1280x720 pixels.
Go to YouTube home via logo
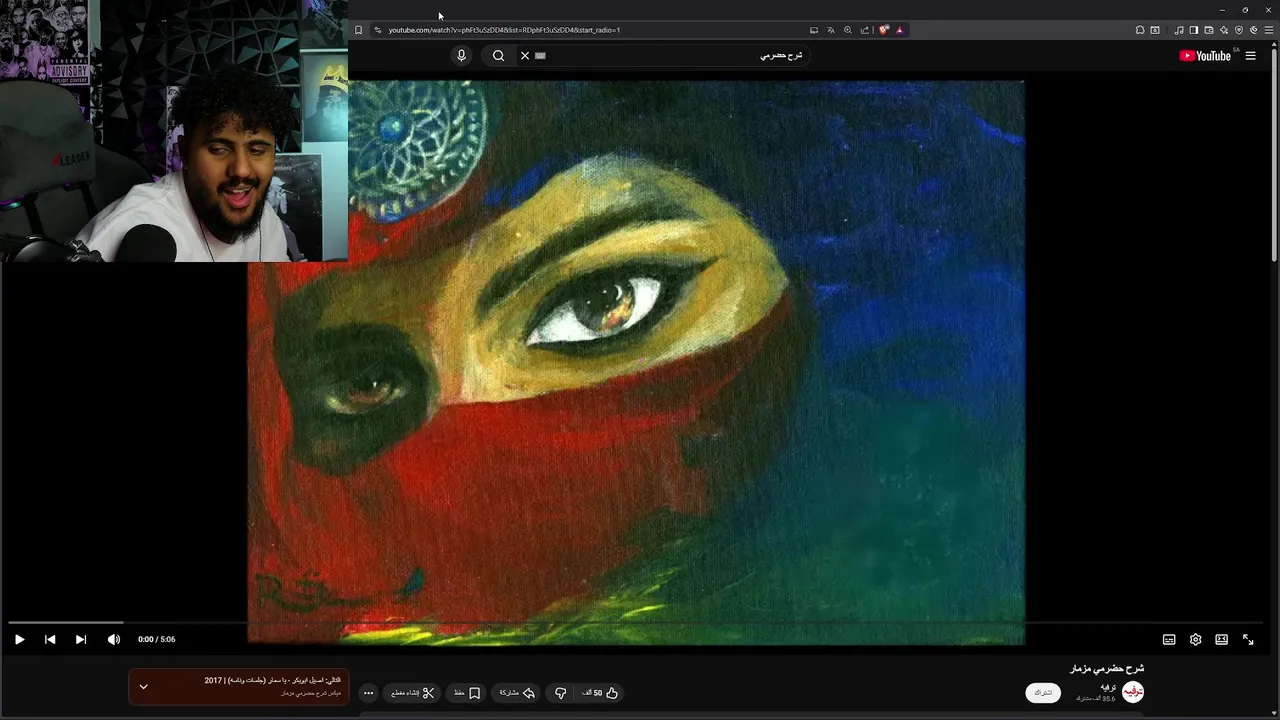tap(1205, 55)
